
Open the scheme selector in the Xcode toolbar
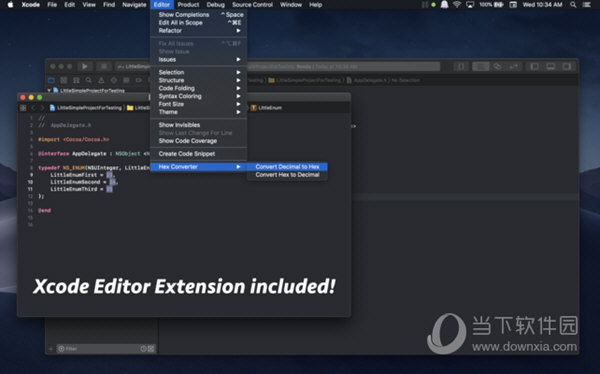click(132, 67)
